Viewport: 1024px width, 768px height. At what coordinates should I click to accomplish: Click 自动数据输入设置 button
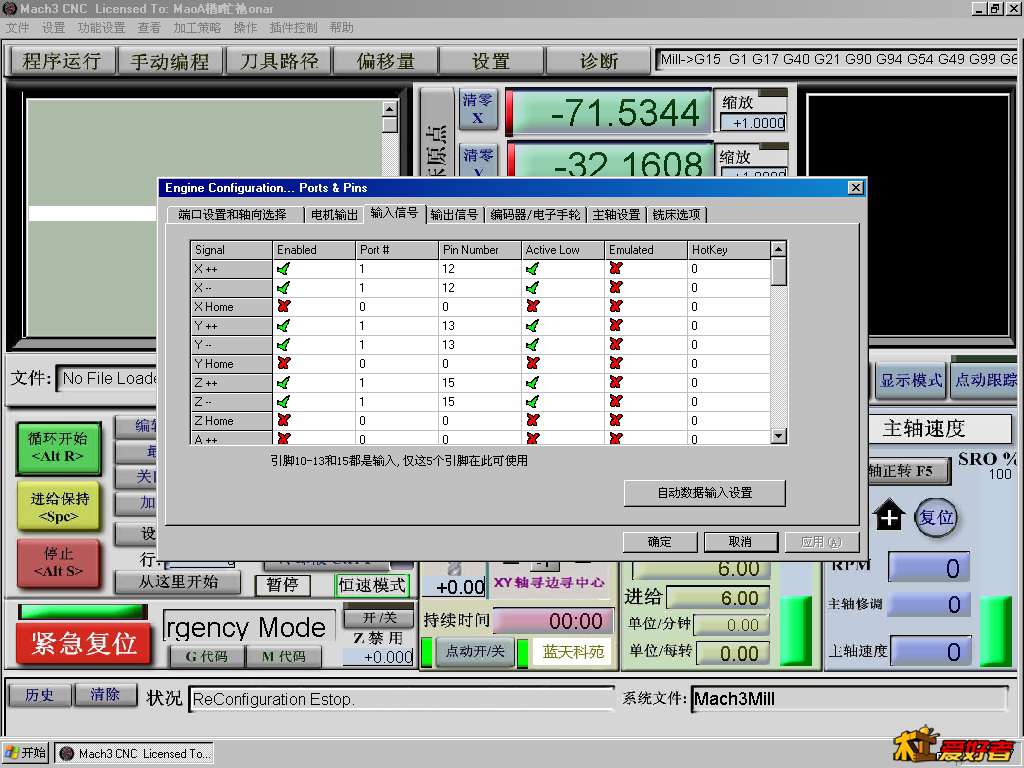click(x=705, y=492)
